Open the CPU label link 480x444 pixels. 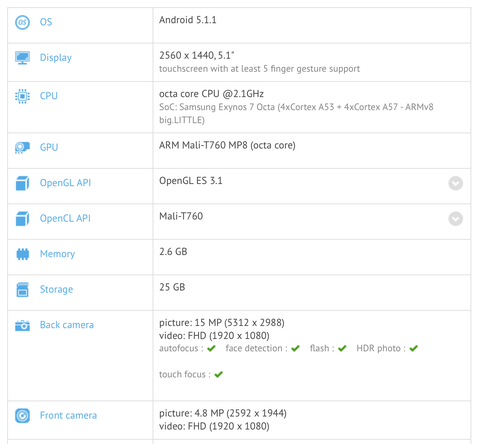coord(49,96)
